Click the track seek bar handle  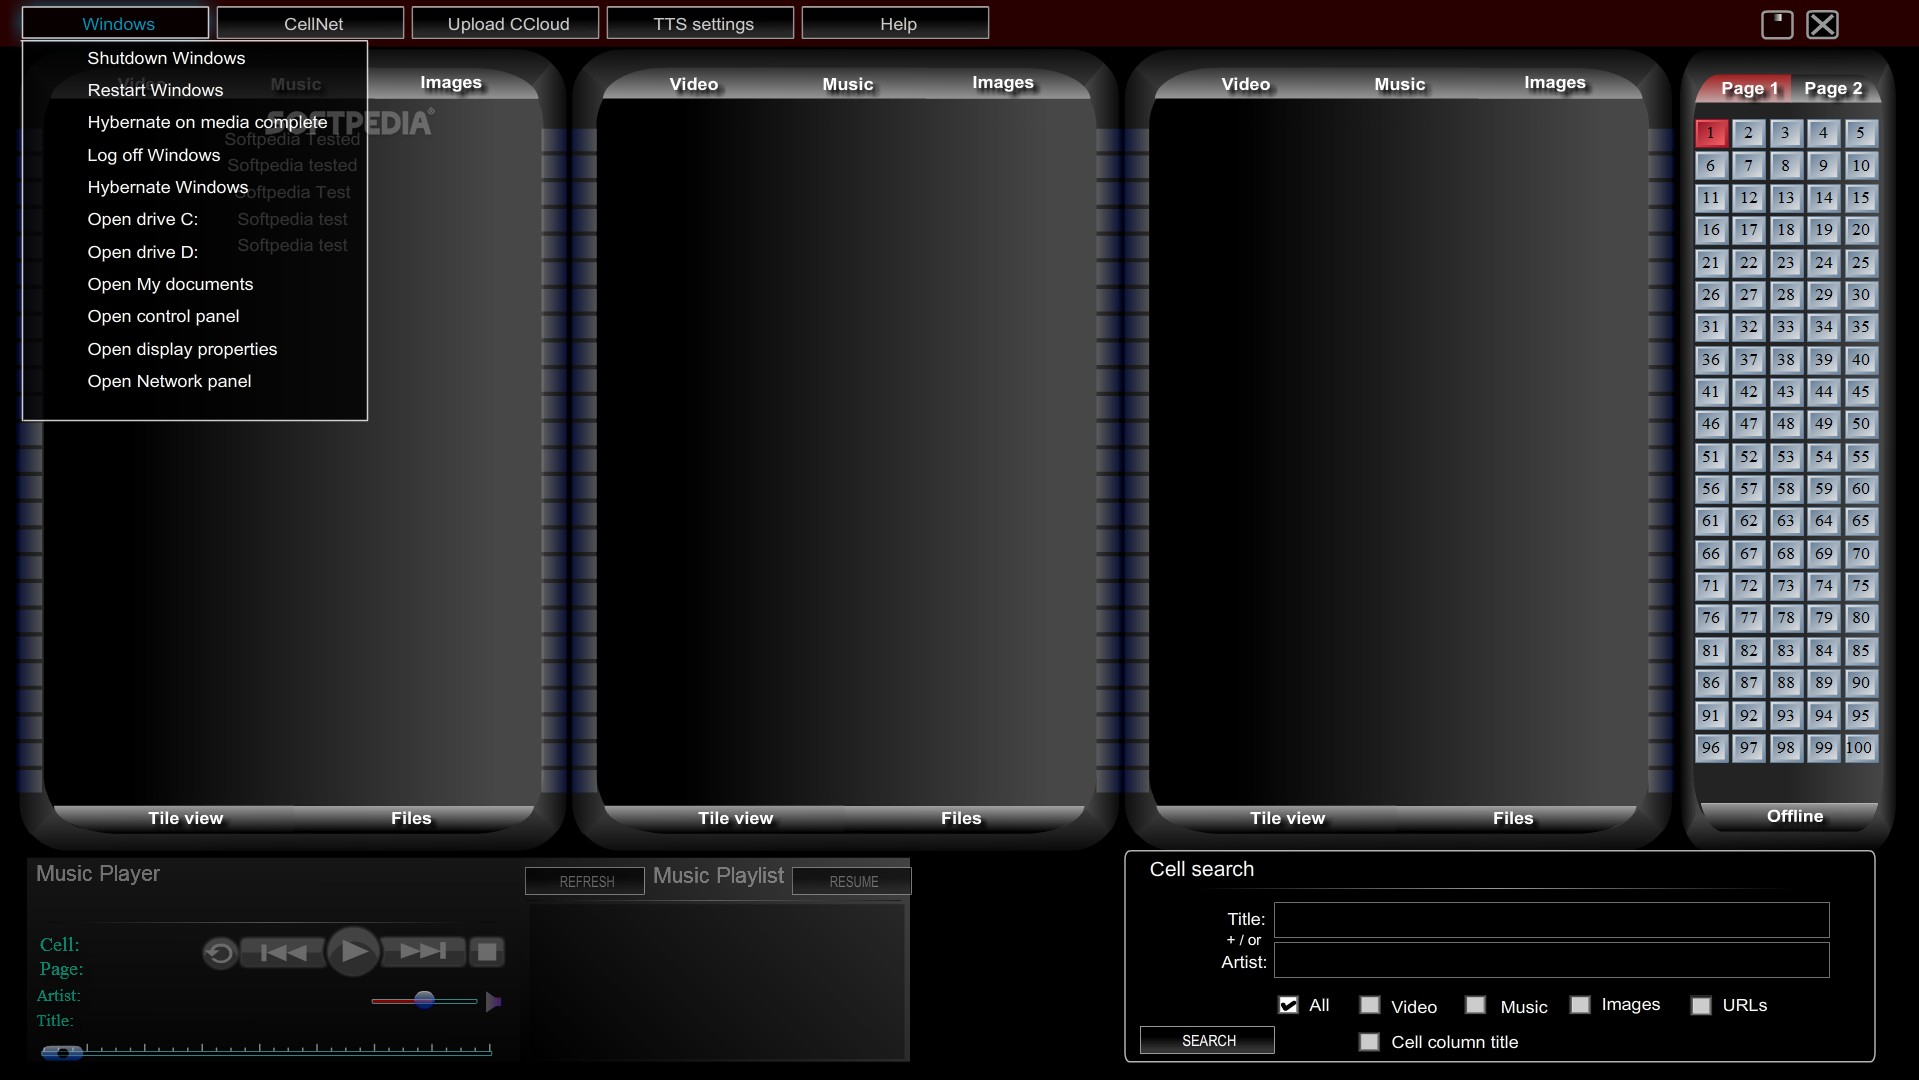(x=62, y=1052)
